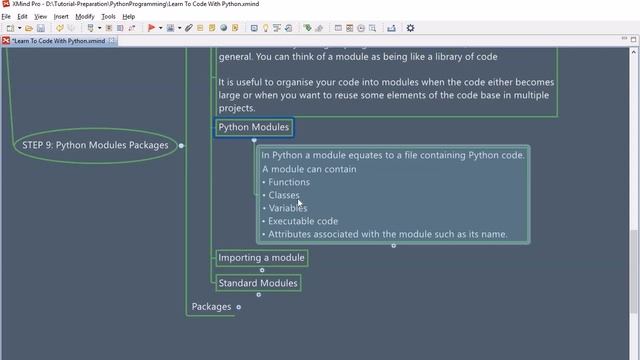640x360 pixels.
Task: Maximize the editor pane using its corner icon
Action: [633, 40]
